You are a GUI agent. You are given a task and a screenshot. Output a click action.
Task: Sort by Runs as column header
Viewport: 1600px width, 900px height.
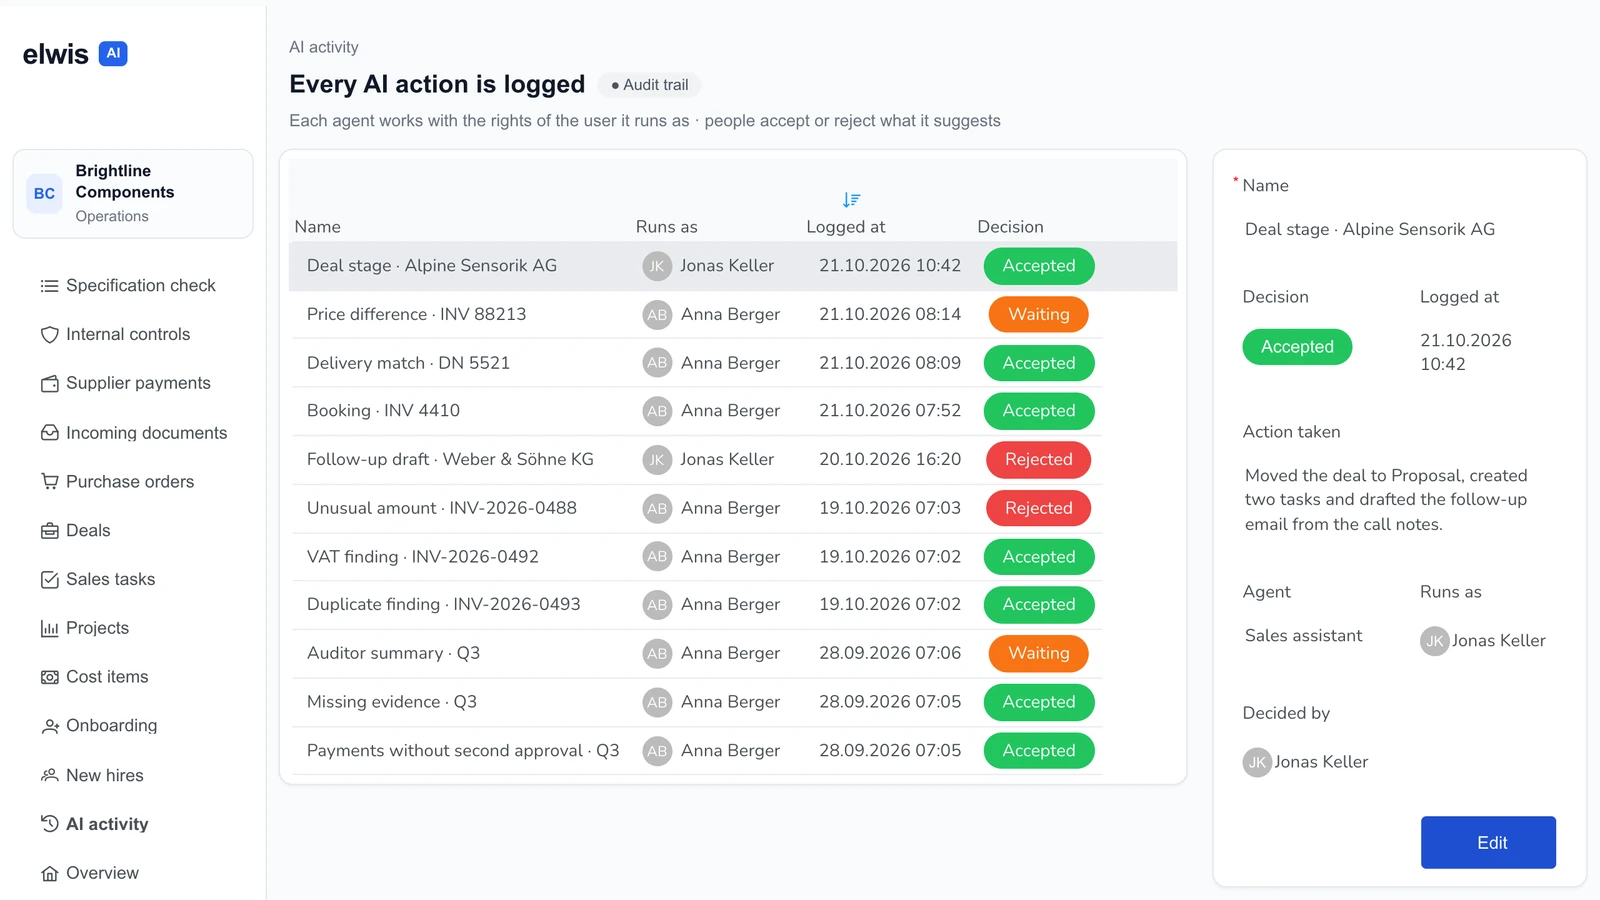(x=667, y=227)
